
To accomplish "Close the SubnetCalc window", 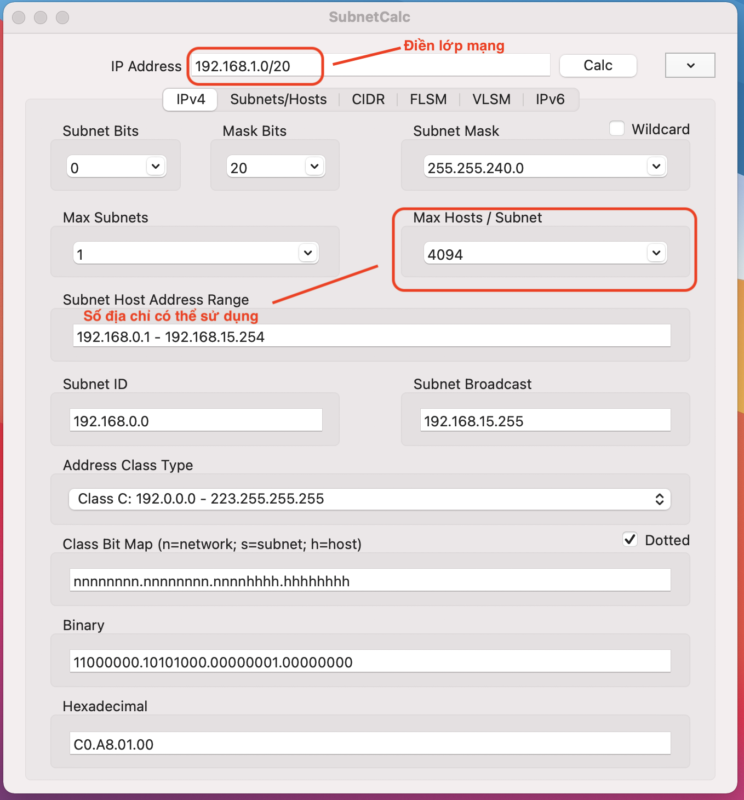I will click(x=19, y=17).
